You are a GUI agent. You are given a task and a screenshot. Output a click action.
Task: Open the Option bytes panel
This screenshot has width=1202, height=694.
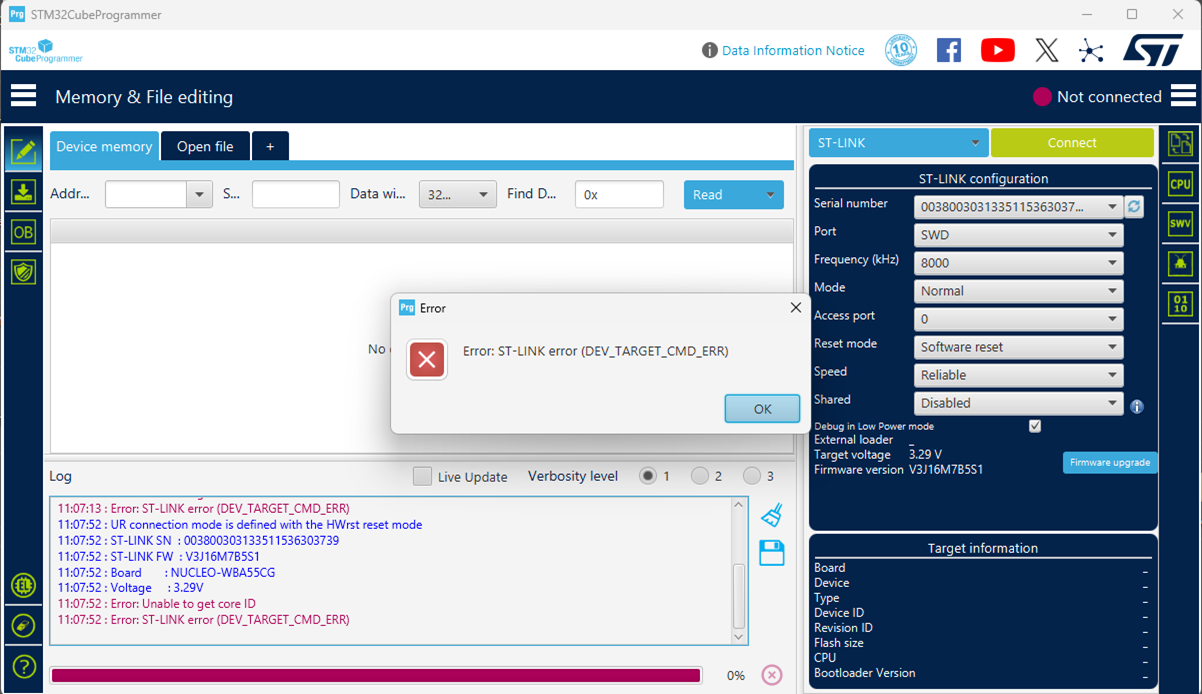[x=23, y=231]
